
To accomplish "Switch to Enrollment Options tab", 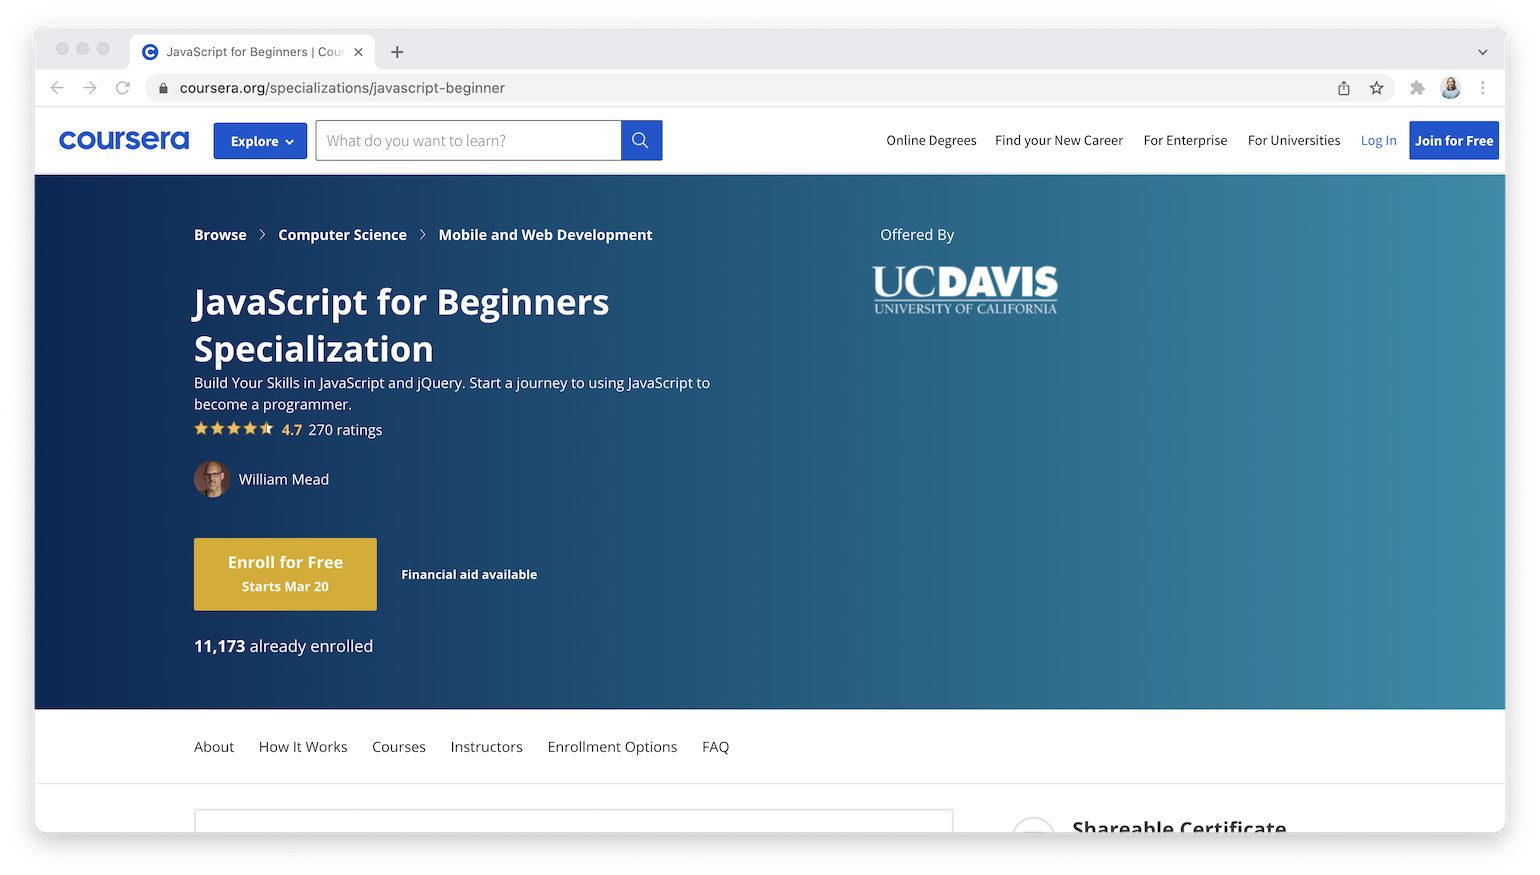I will 612,747.
